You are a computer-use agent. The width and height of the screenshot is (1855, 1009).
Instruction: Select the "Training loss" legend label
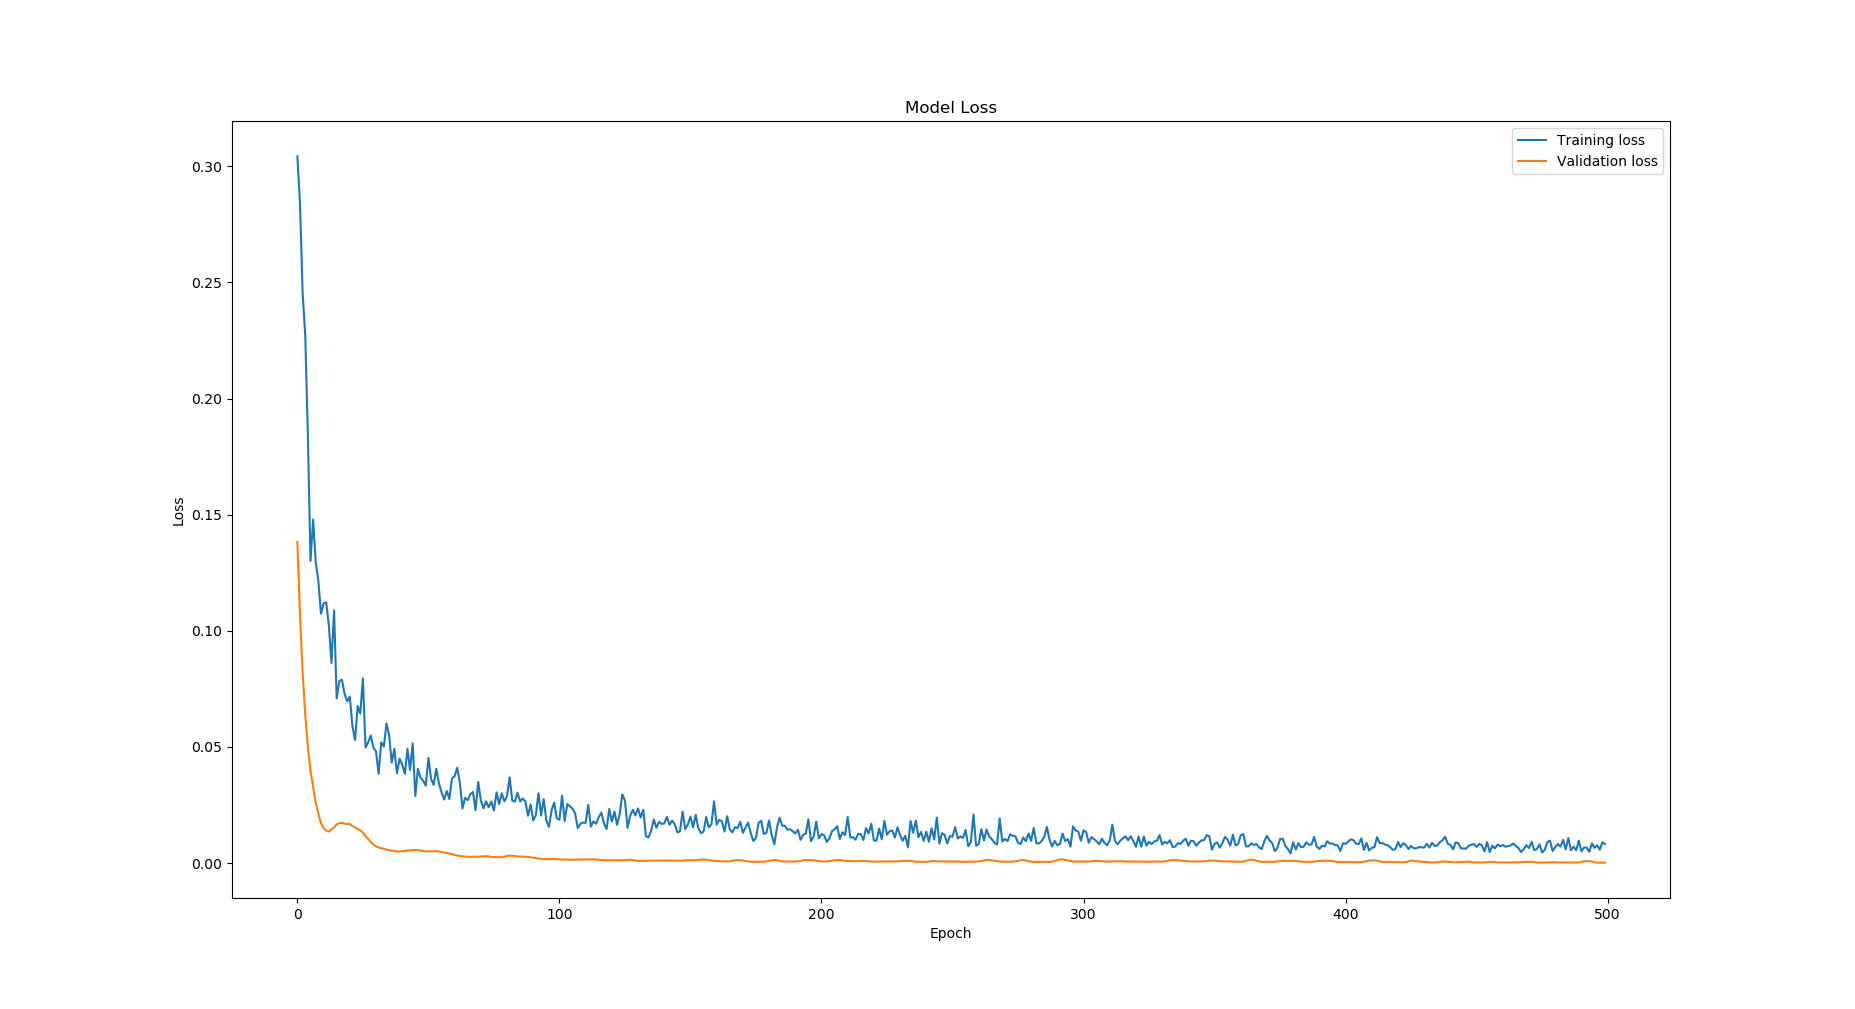pyautogui.click(x=1600, y=141)
